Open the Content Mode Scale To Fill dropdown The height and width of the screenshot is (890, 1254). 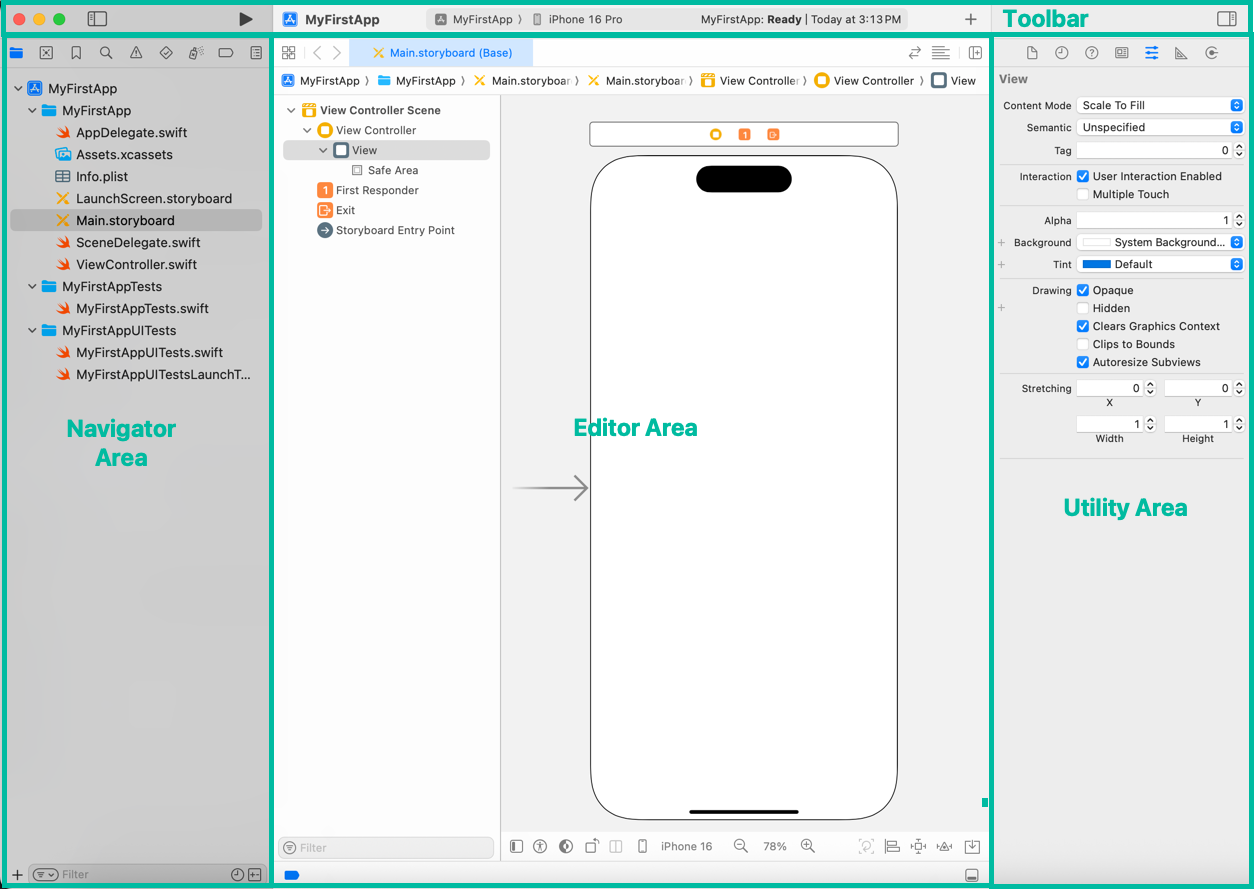point(1160,105)
